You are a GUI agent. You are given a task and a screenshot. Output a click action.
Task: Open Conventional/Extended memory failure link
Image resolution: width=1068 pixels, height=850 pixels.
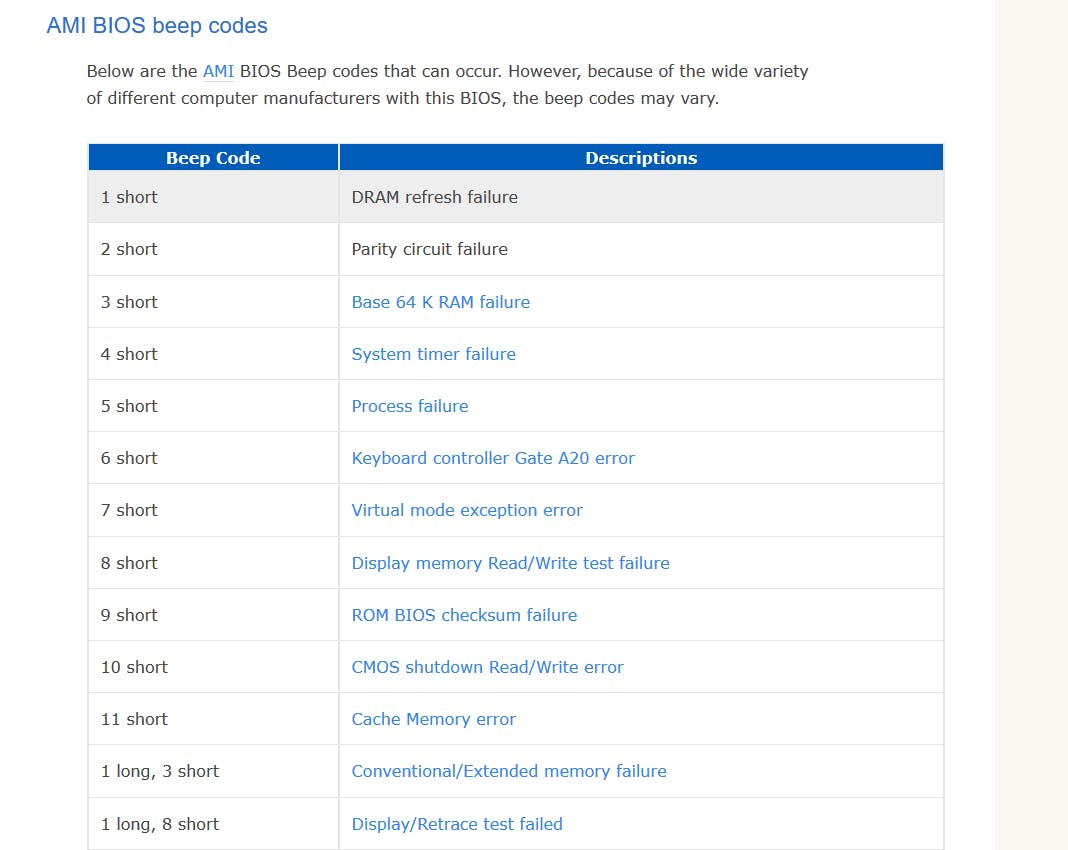point(509,771)
